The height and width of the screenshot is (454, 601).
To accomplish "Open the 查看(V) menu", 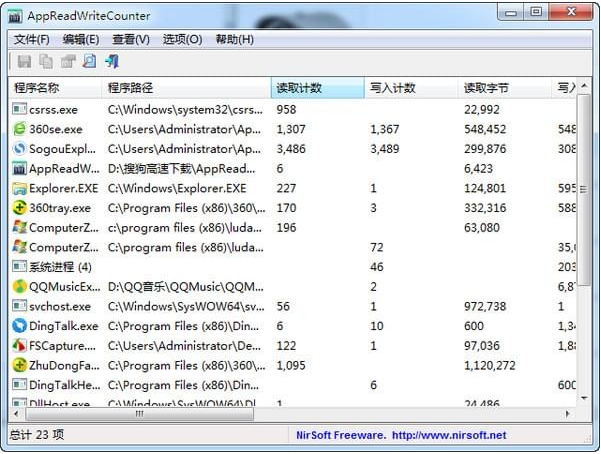I will pos(131,39).
